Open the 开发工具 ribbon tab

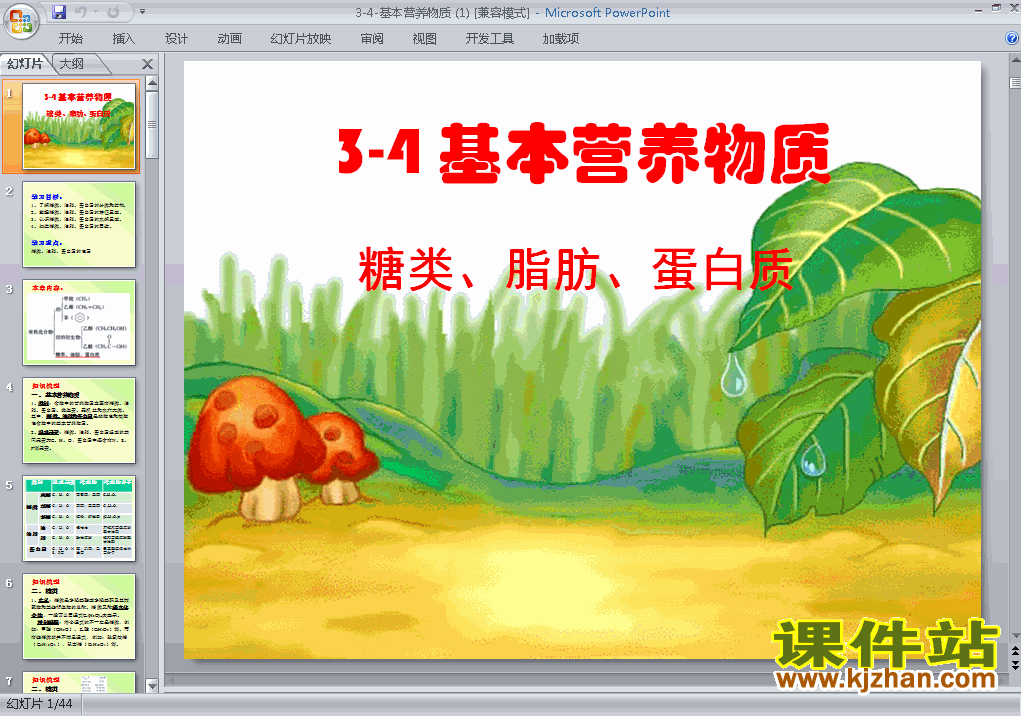tap(490, 38)
